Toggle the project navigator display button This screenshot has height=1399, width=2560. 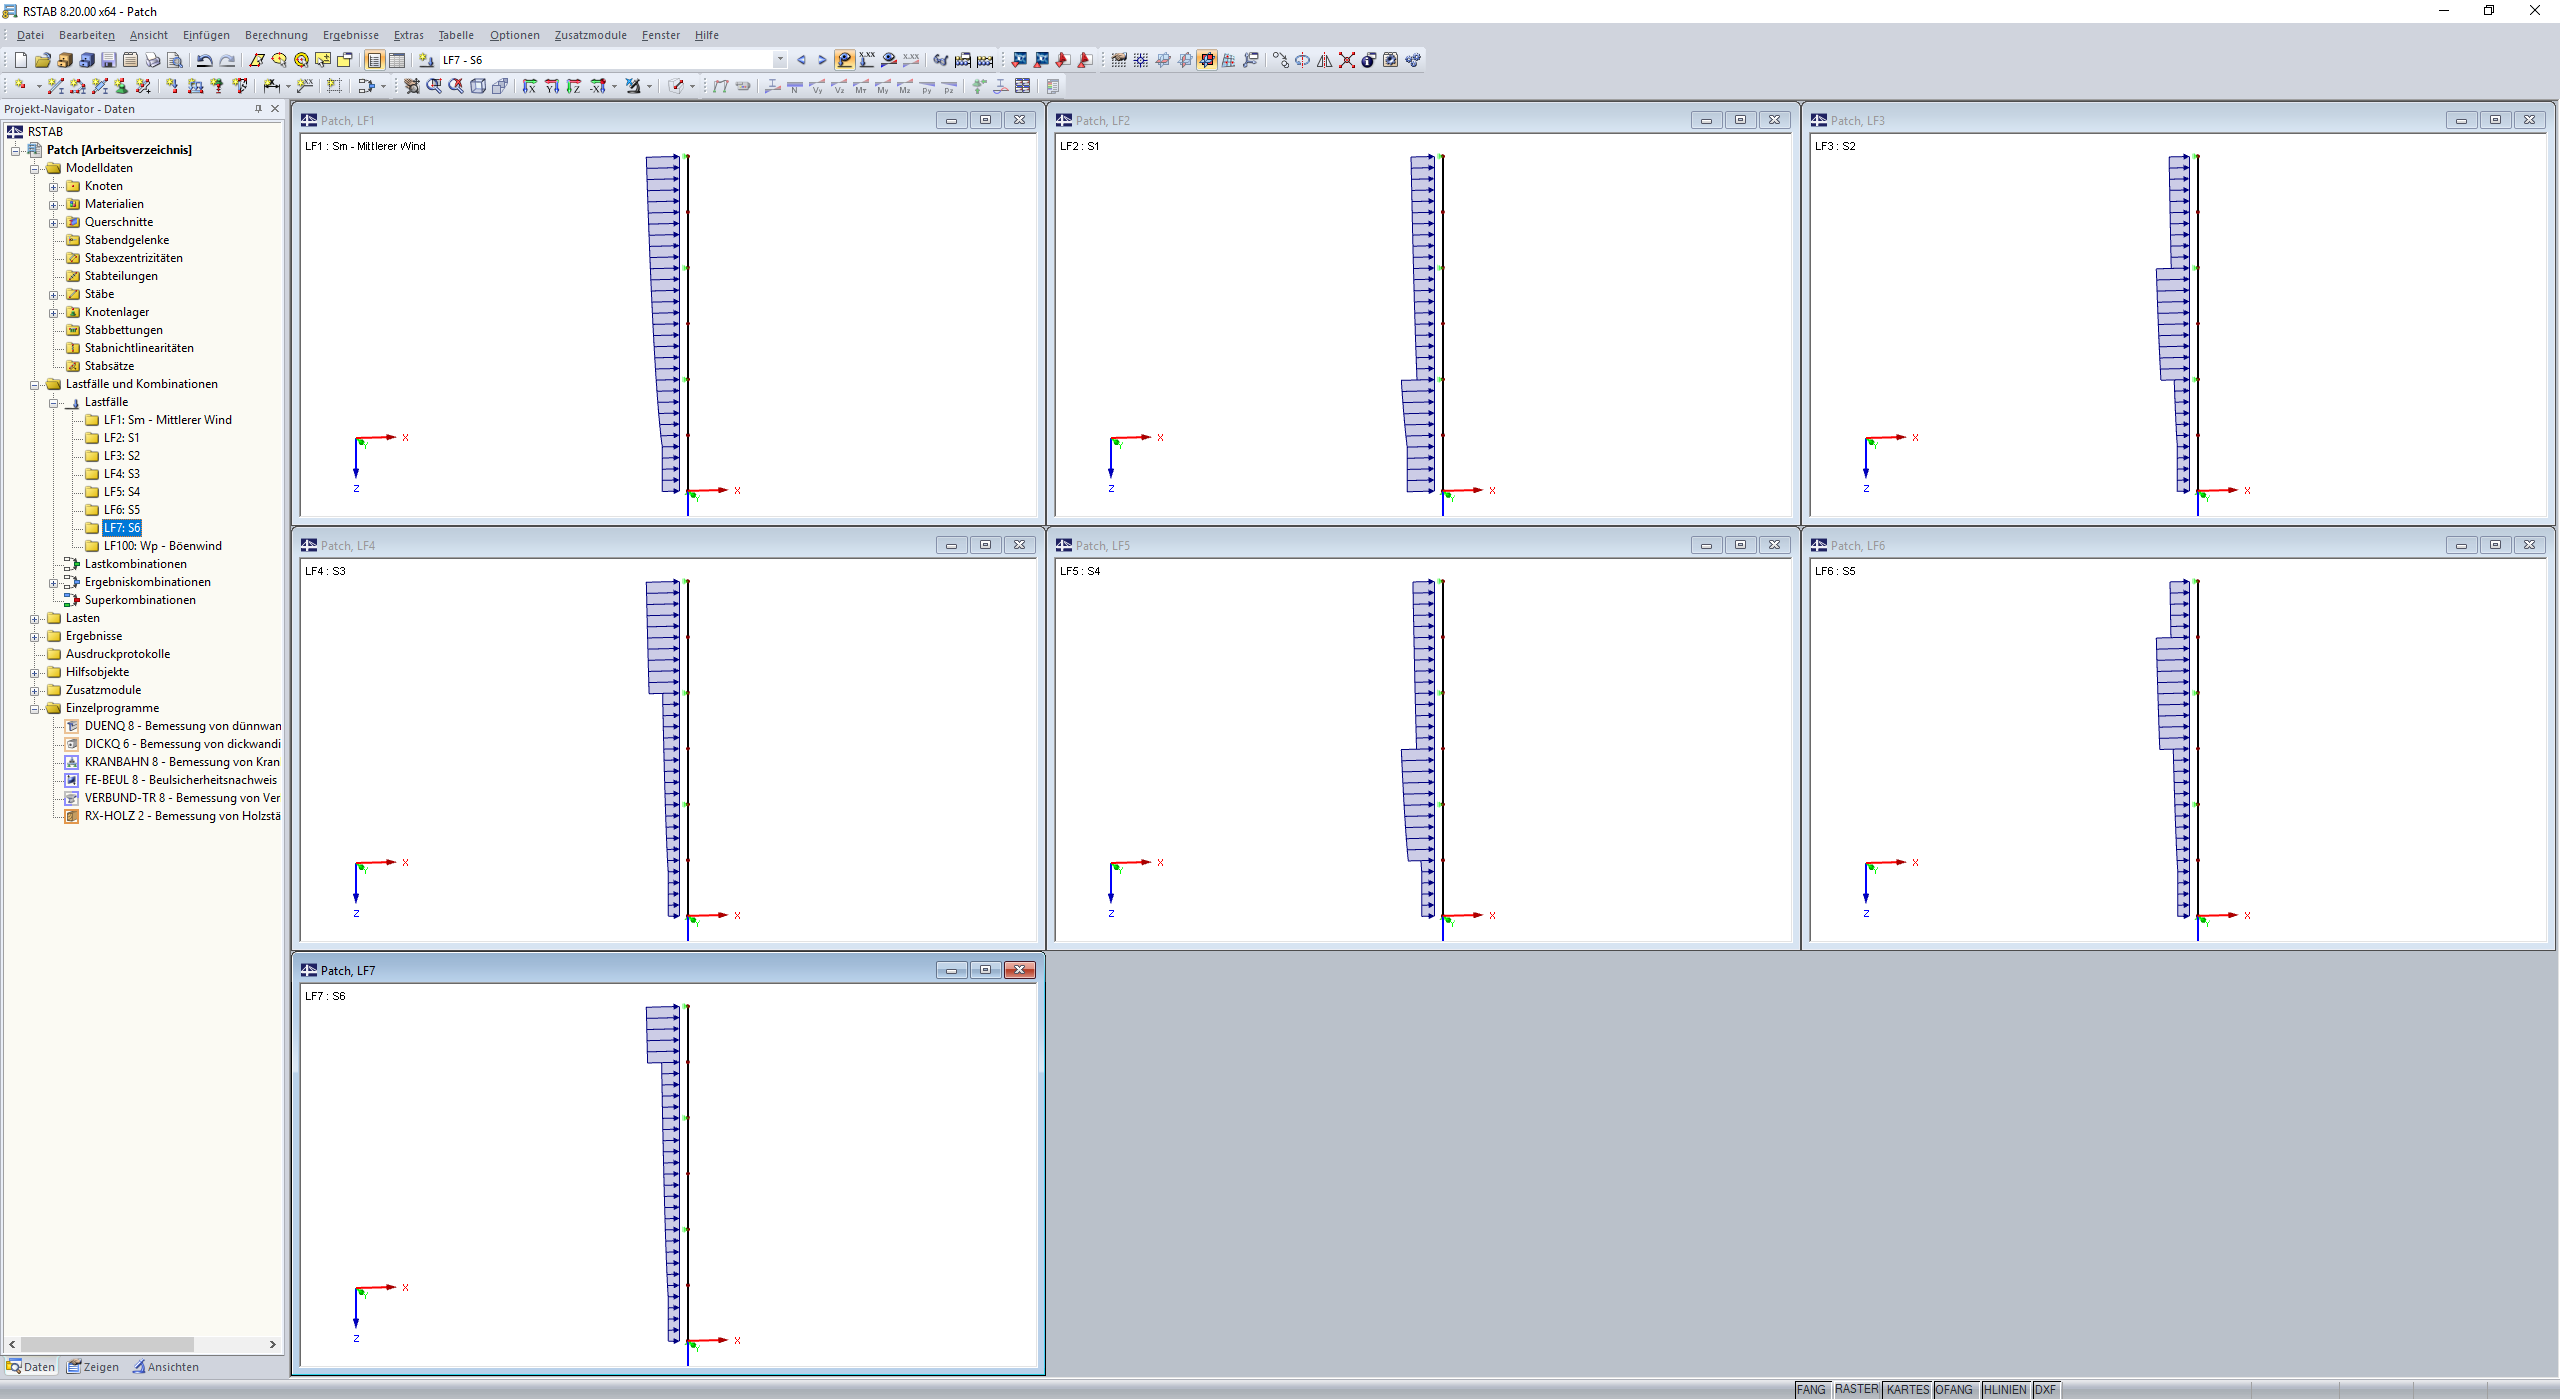tap(374, 60)
